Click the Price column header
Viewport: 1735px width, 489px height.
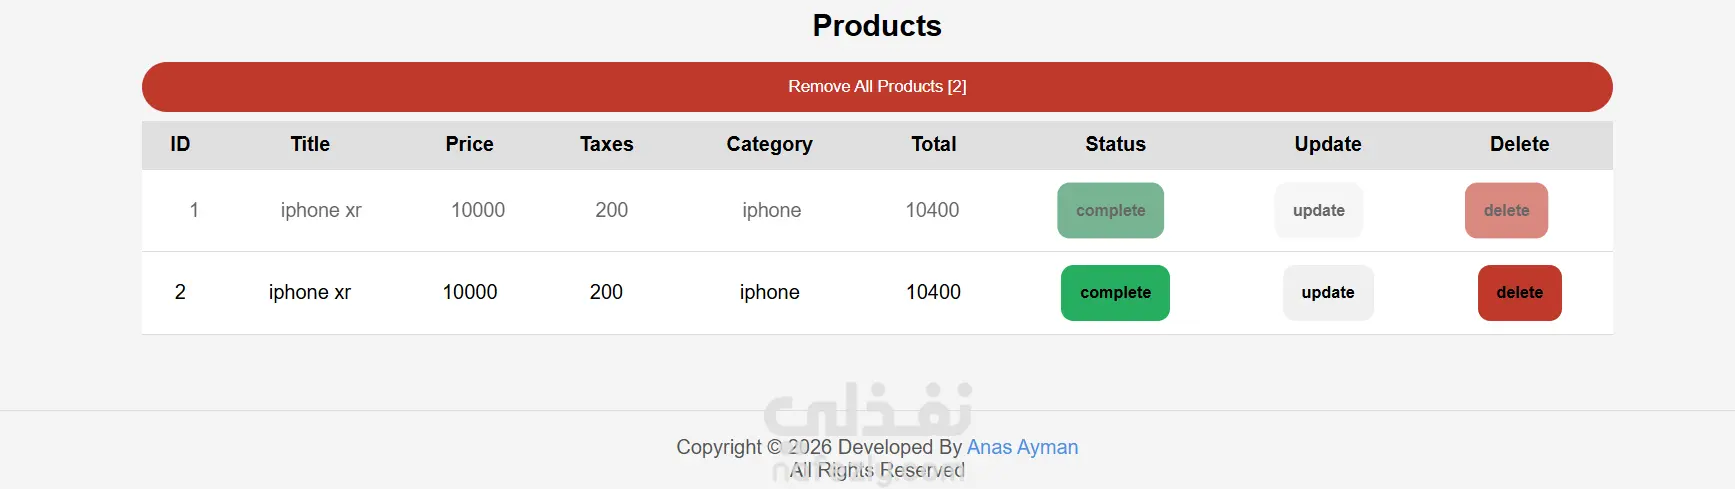tap(469, 144)
